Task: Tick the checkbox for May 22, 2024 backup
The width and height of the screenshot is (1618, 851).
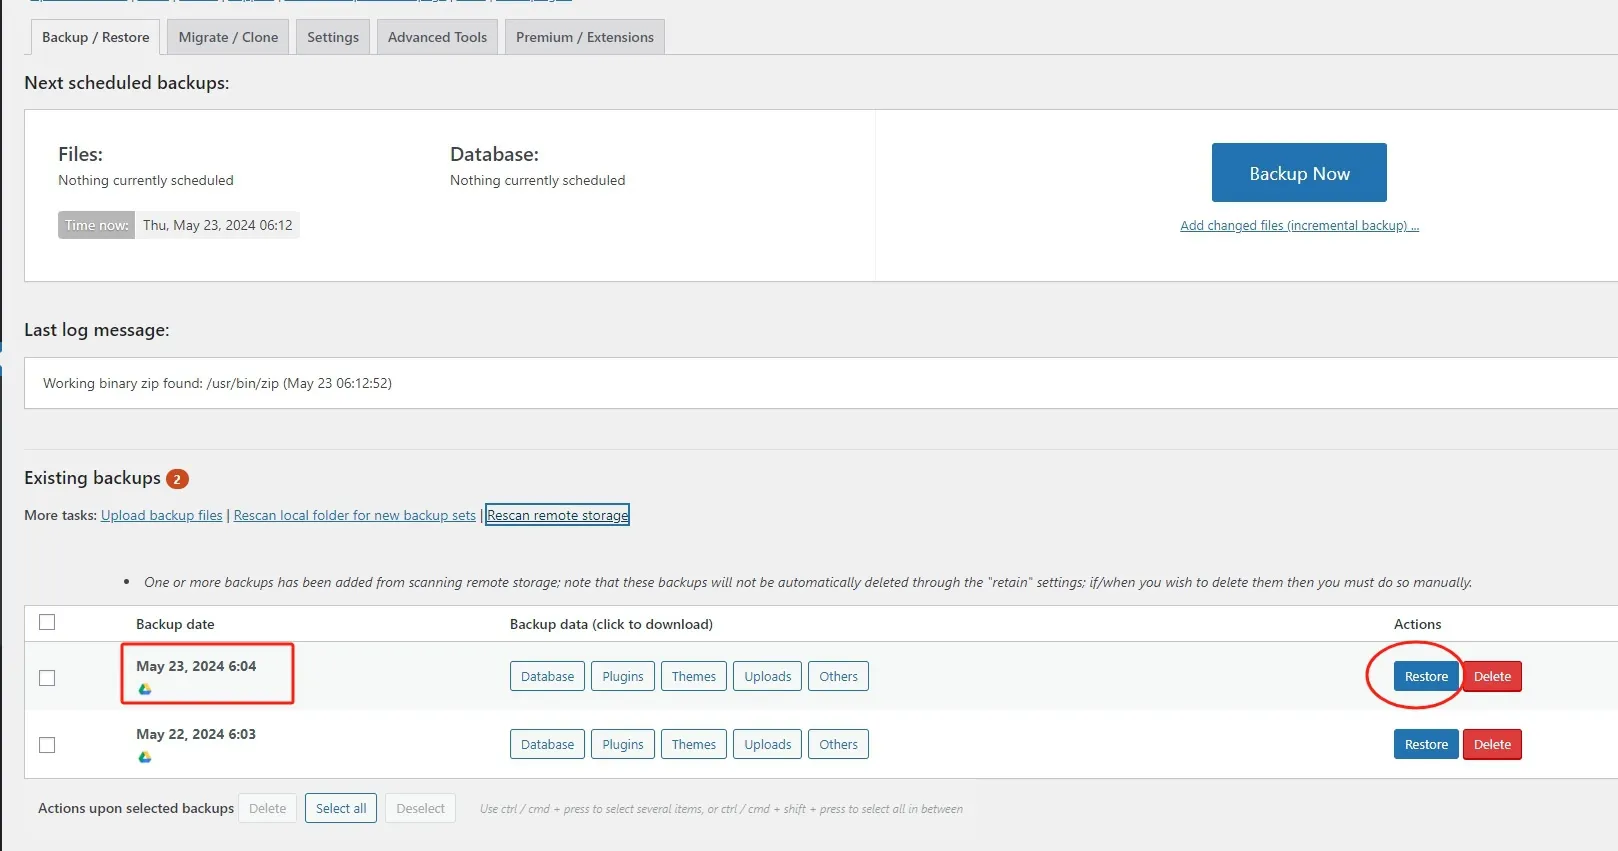Action: [x=47, y=745]
